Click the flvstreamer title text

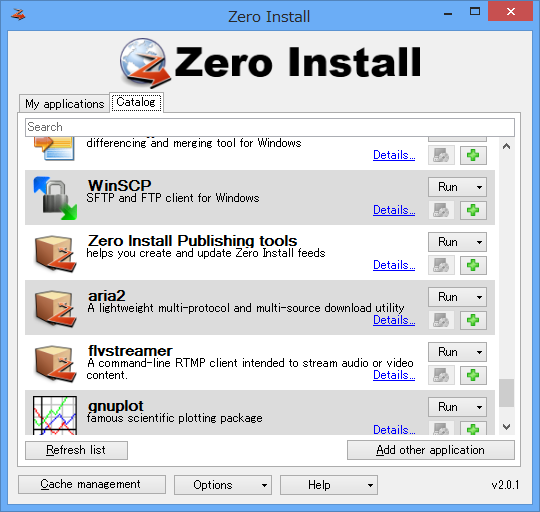130,351
